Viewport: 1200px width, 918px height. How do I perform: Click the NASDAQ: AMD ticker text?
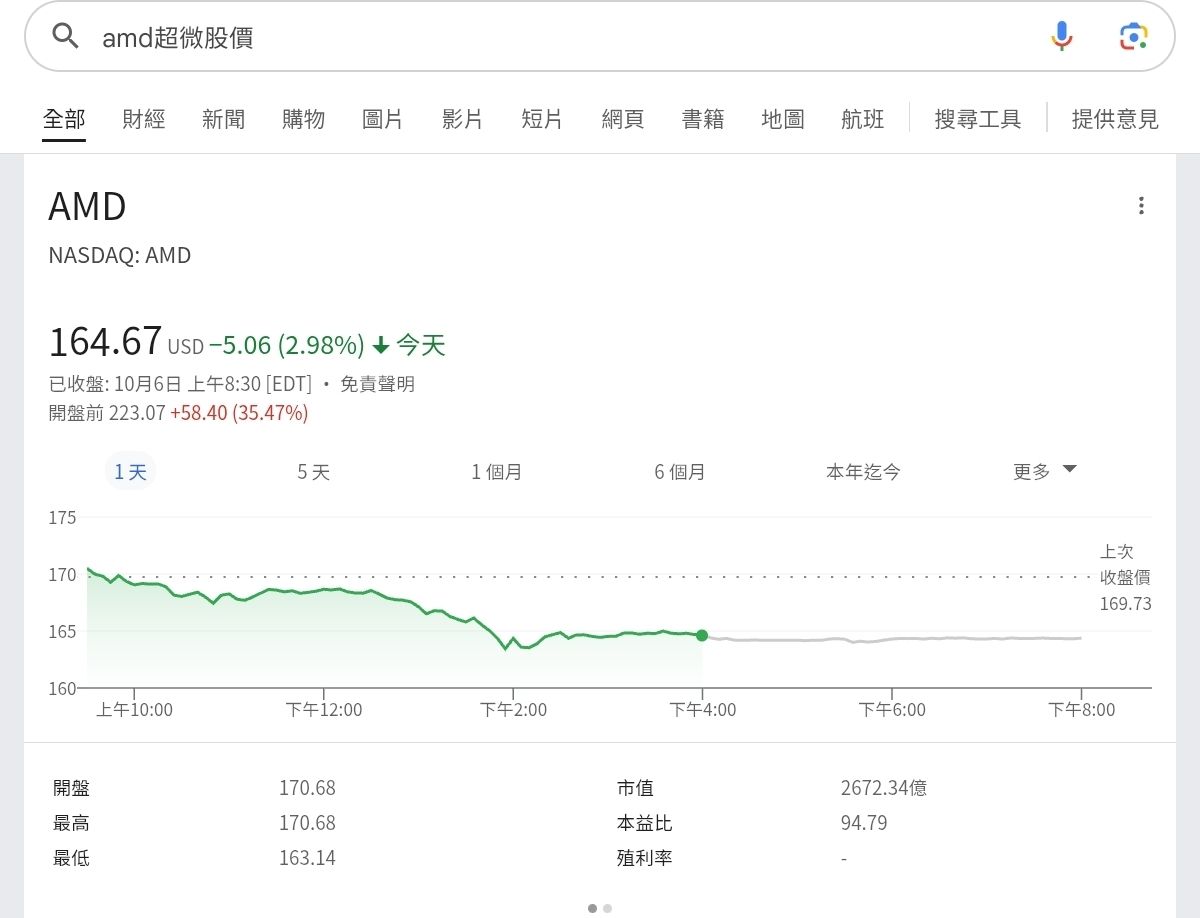[120, 256]
